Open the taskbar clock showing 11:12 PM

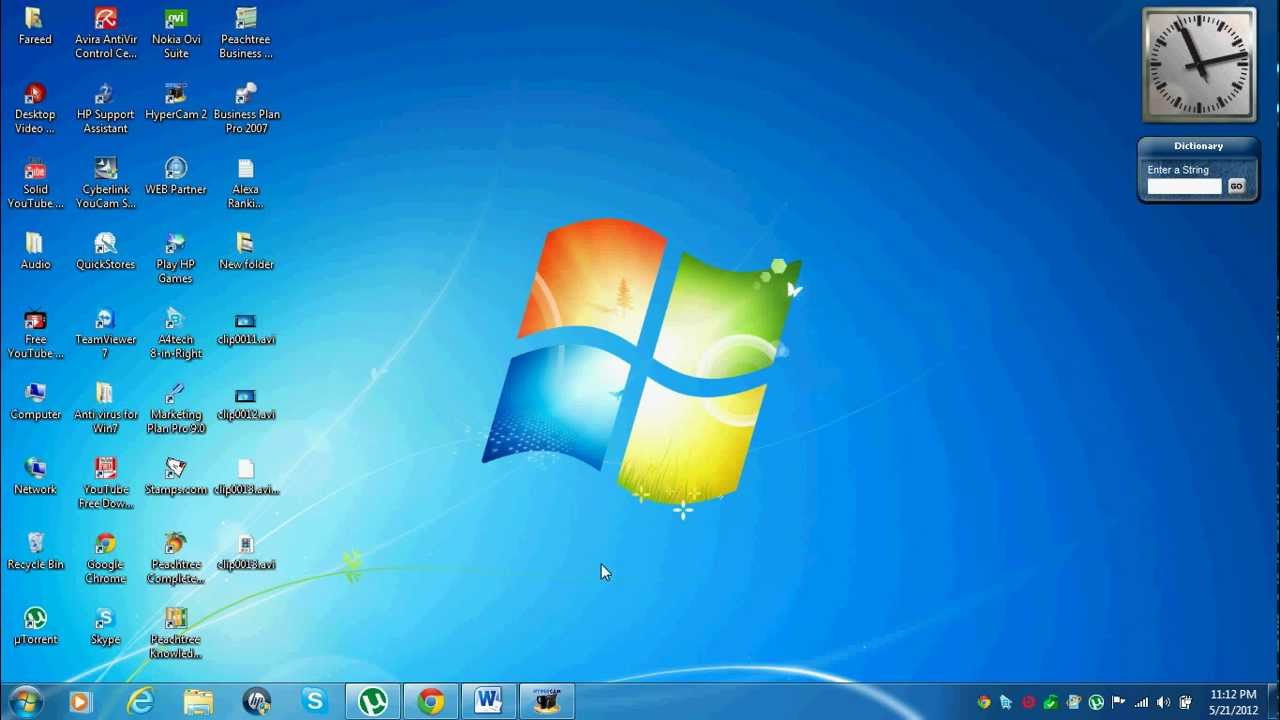click(x=1233, y=702)
